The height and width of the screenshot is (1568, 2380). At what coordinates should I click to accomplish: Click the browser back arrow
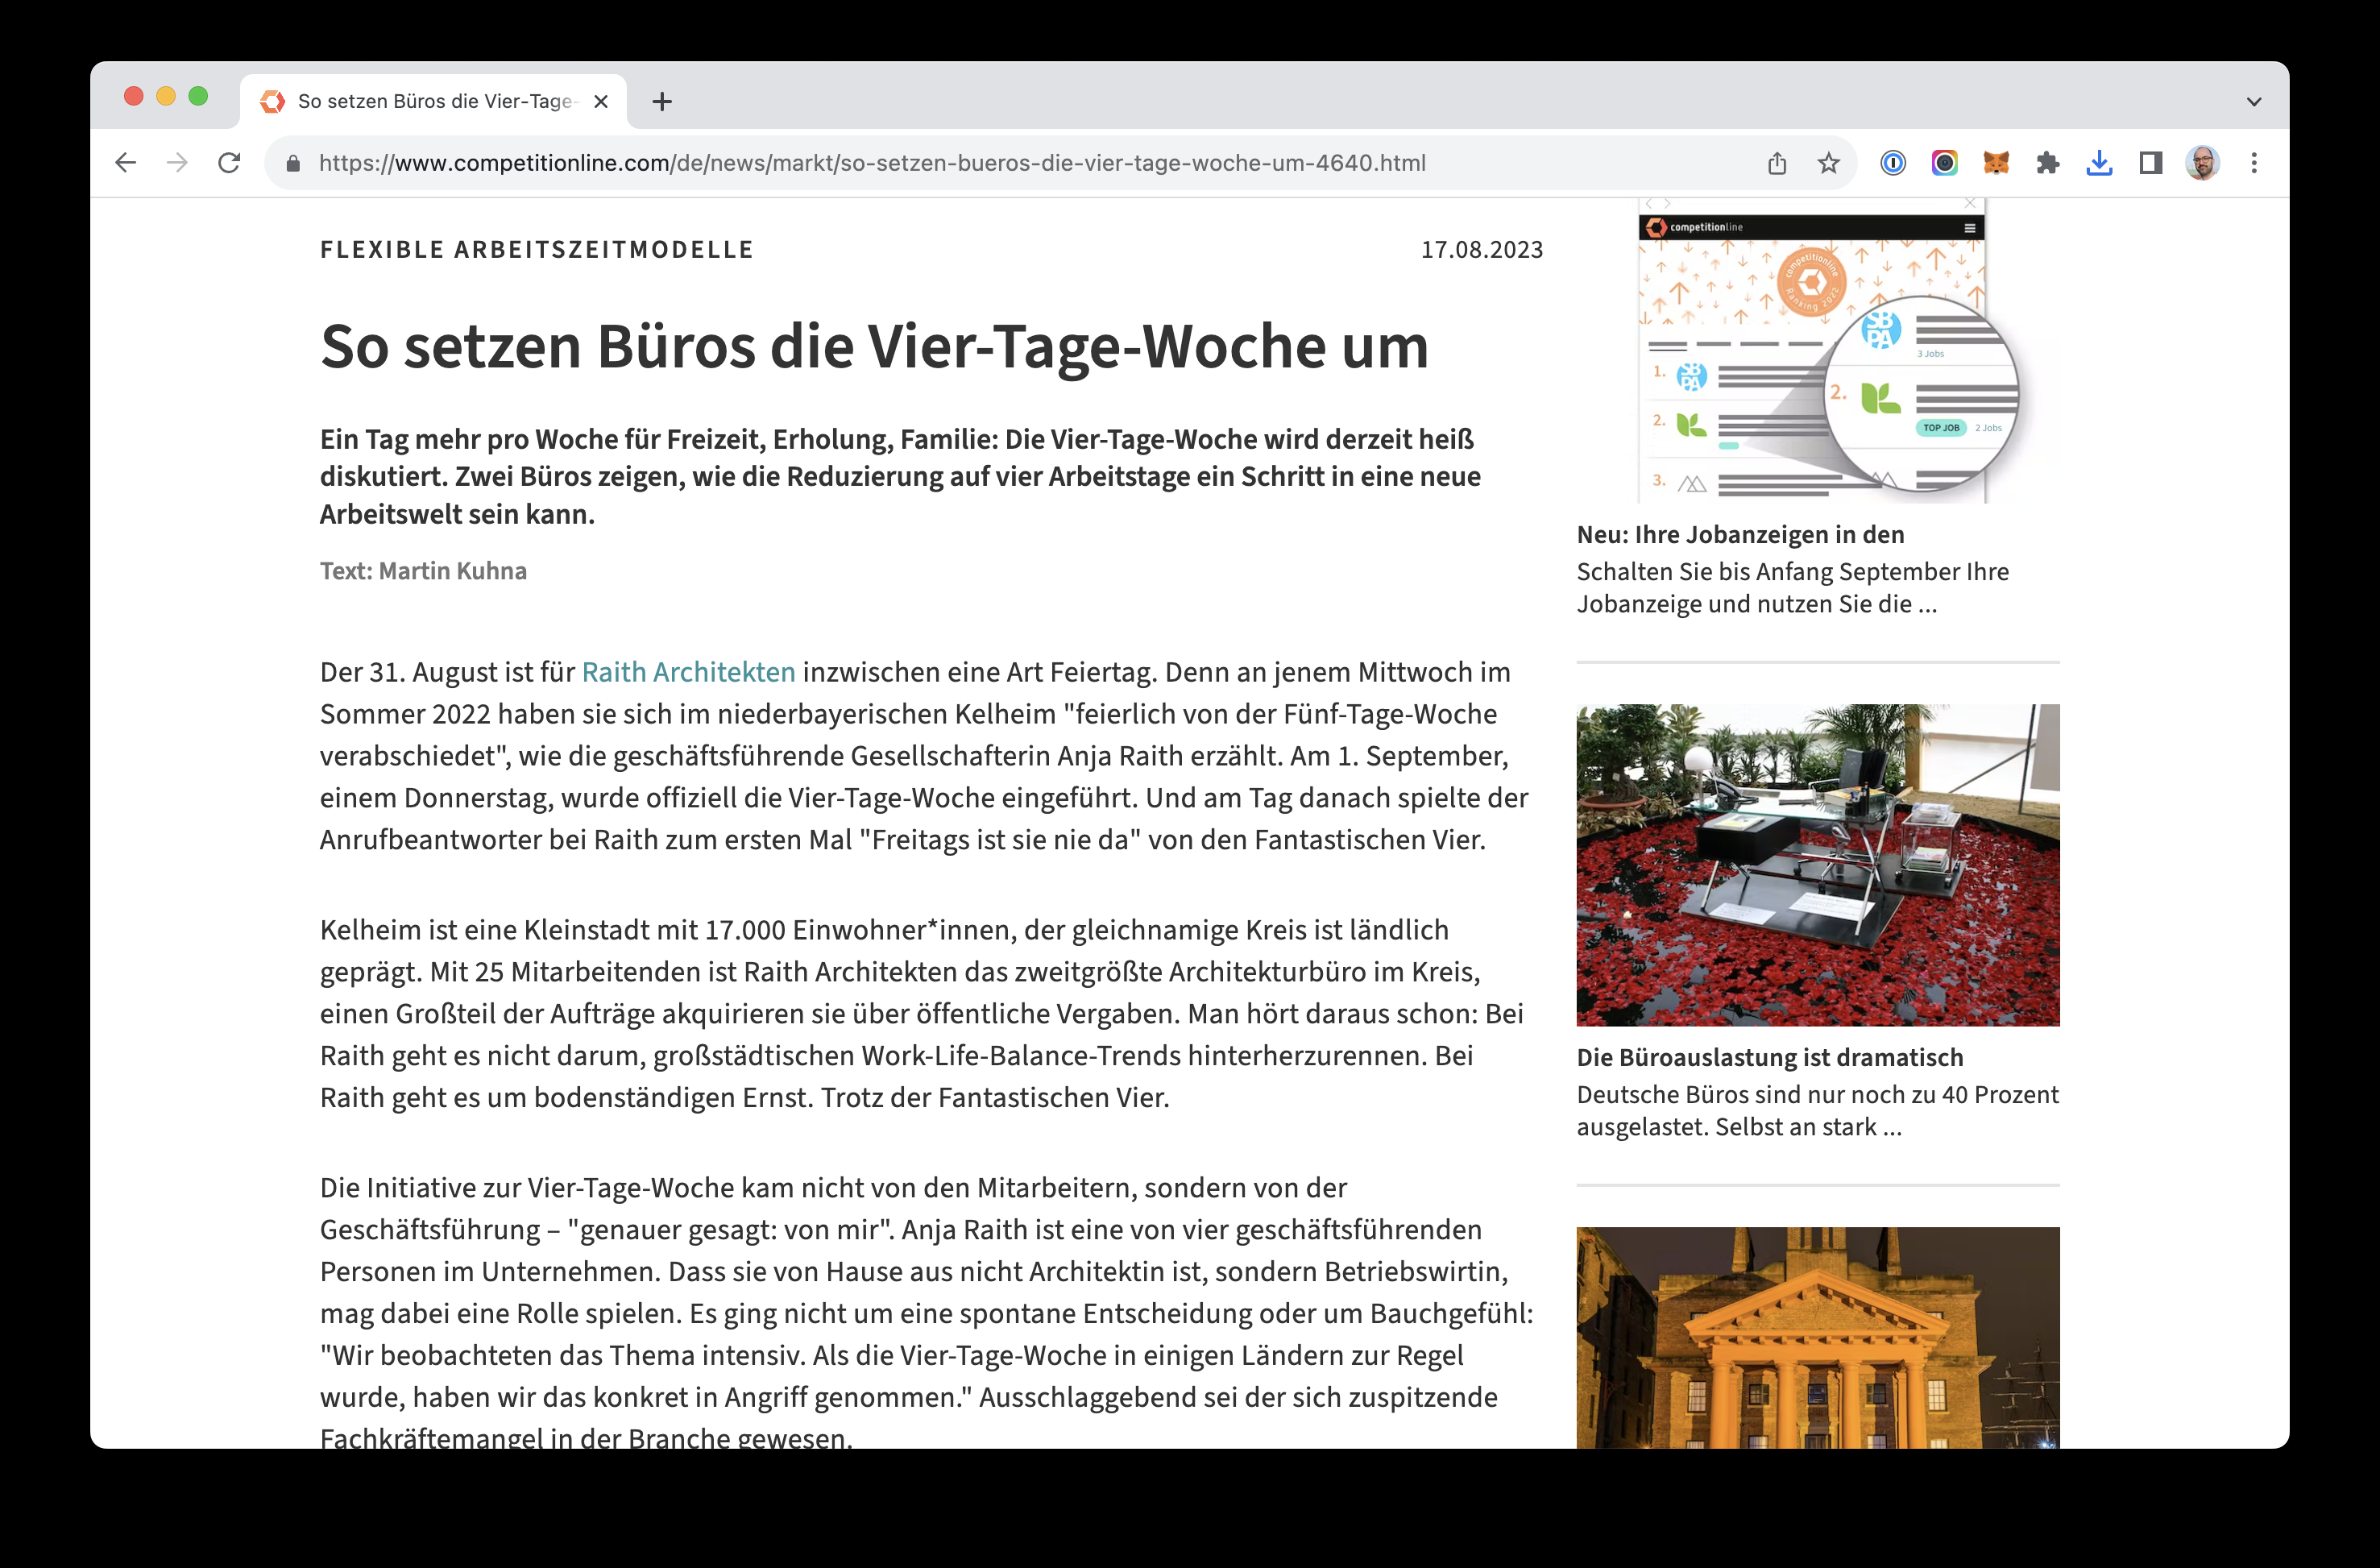pos(125,163)
